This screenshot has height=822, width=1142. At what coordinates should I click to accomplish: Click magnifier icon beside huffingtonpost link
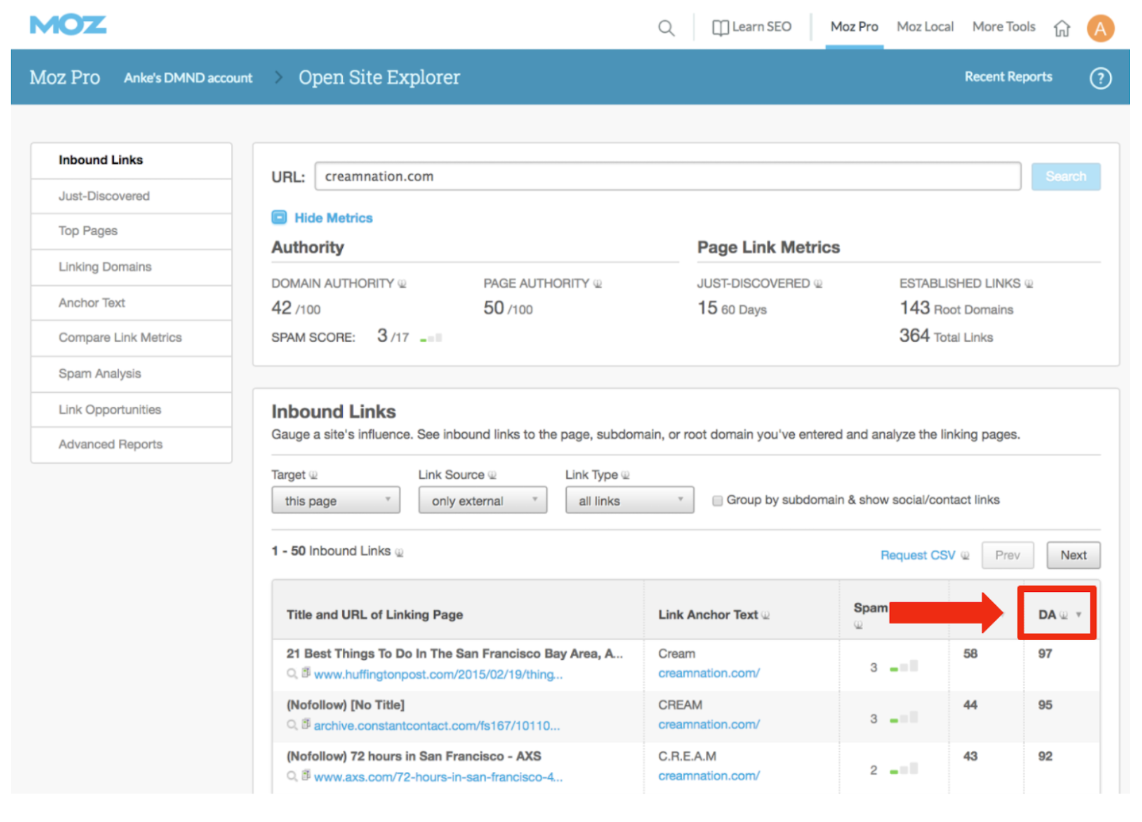[293, 674]
